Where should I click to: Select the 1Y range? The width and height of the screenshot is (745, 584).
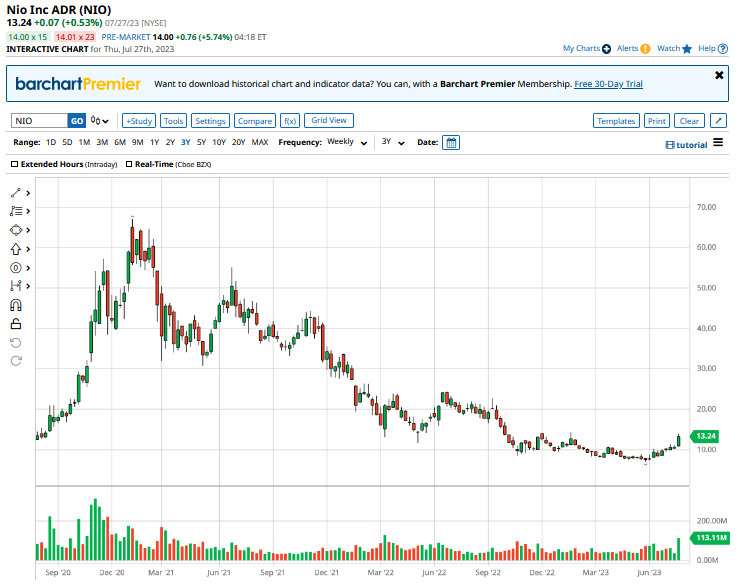(x=154, y=142)
